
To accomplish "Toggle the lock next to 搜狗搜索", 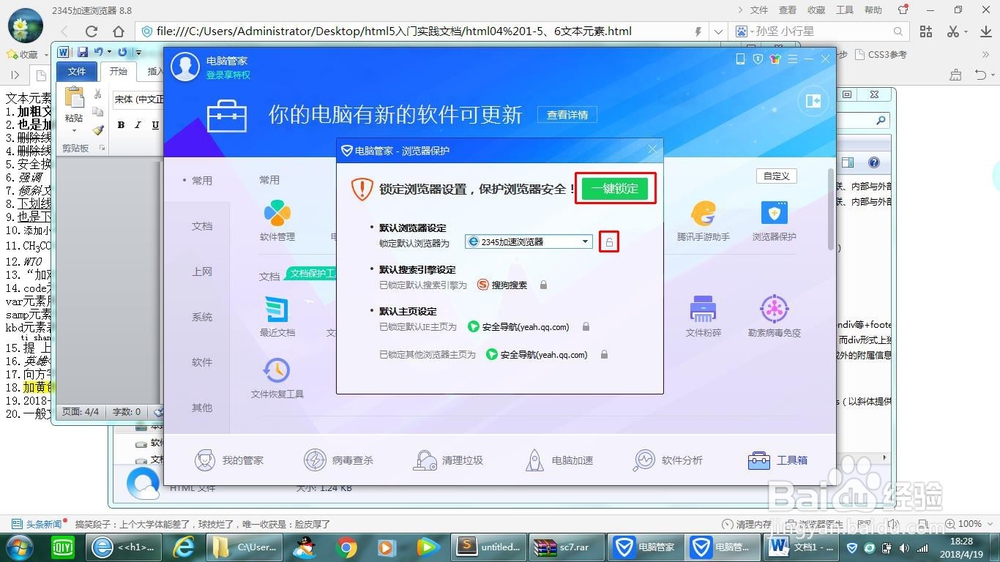I will (543, 285).
